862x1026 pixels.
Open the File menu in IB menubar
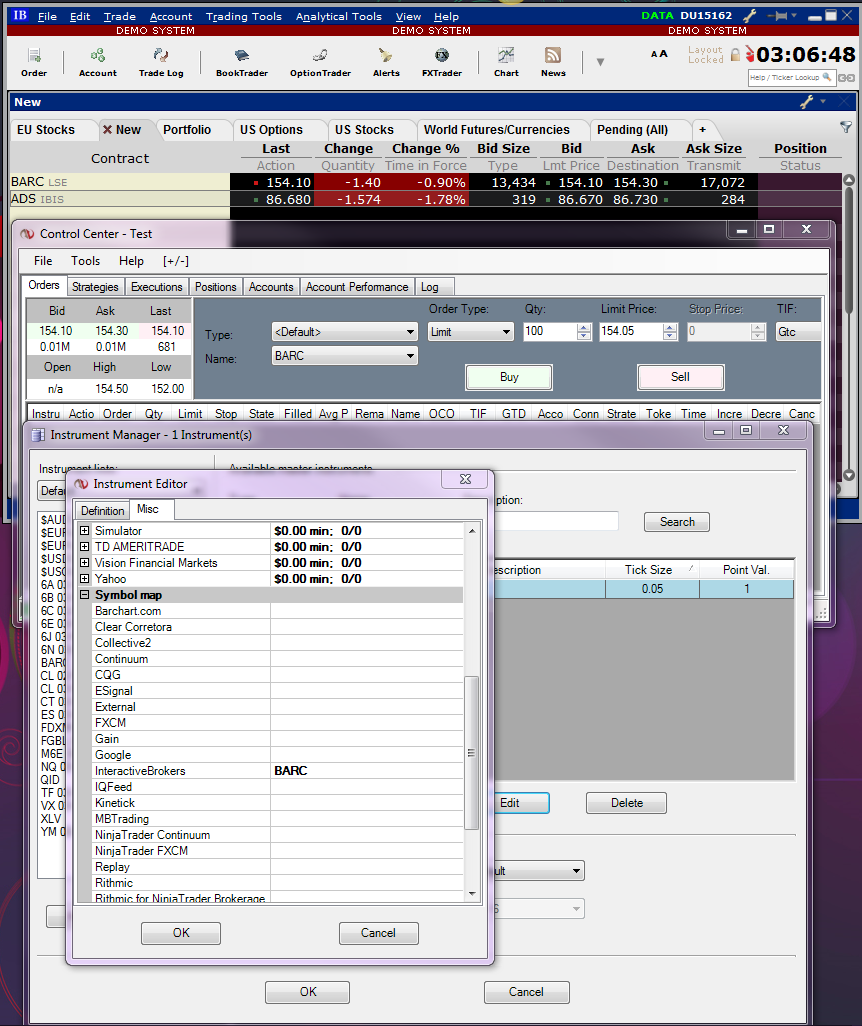(47, 16)
